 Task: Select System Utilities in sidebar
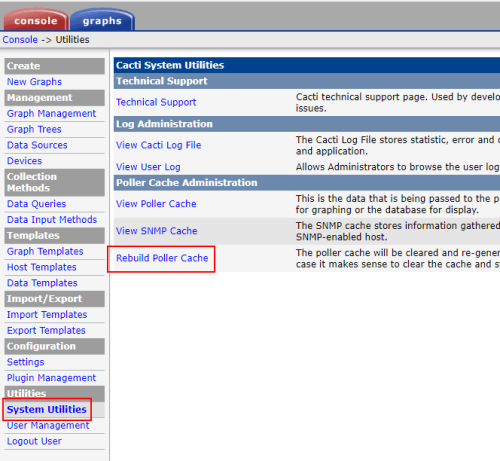47,409
